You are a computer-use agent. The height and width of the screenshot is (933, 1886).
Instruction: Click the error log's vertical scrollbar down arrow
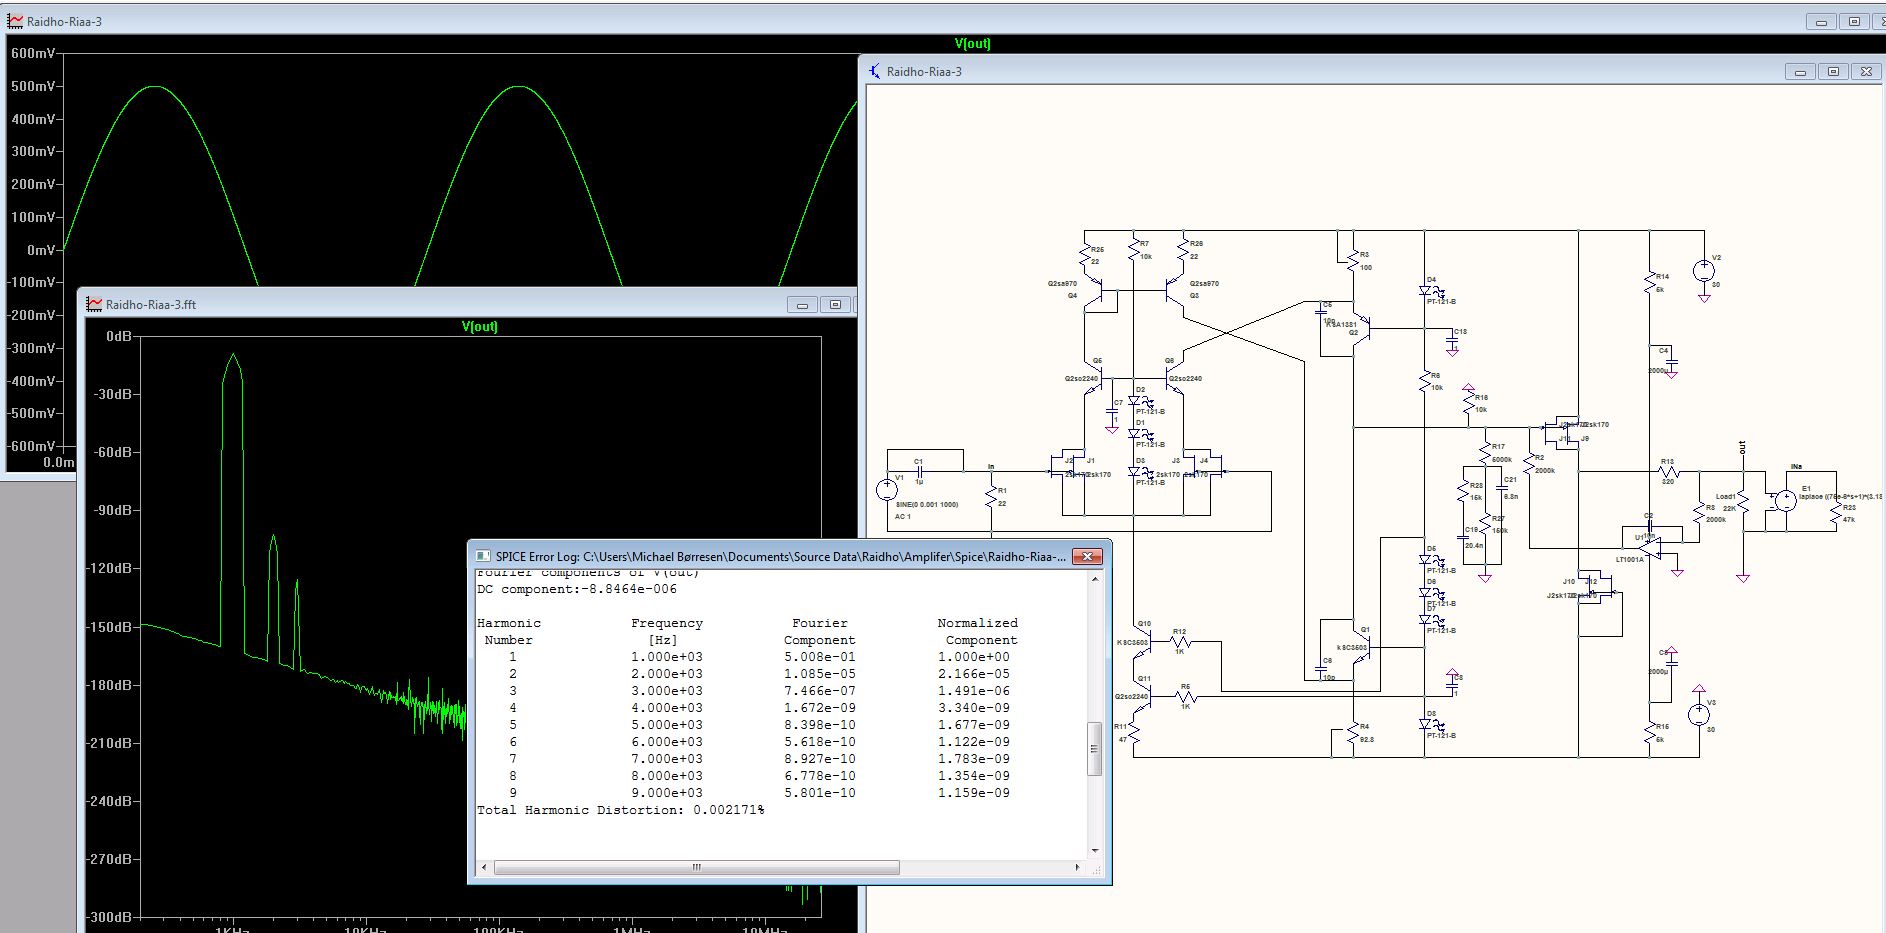tap(1095, 850)
